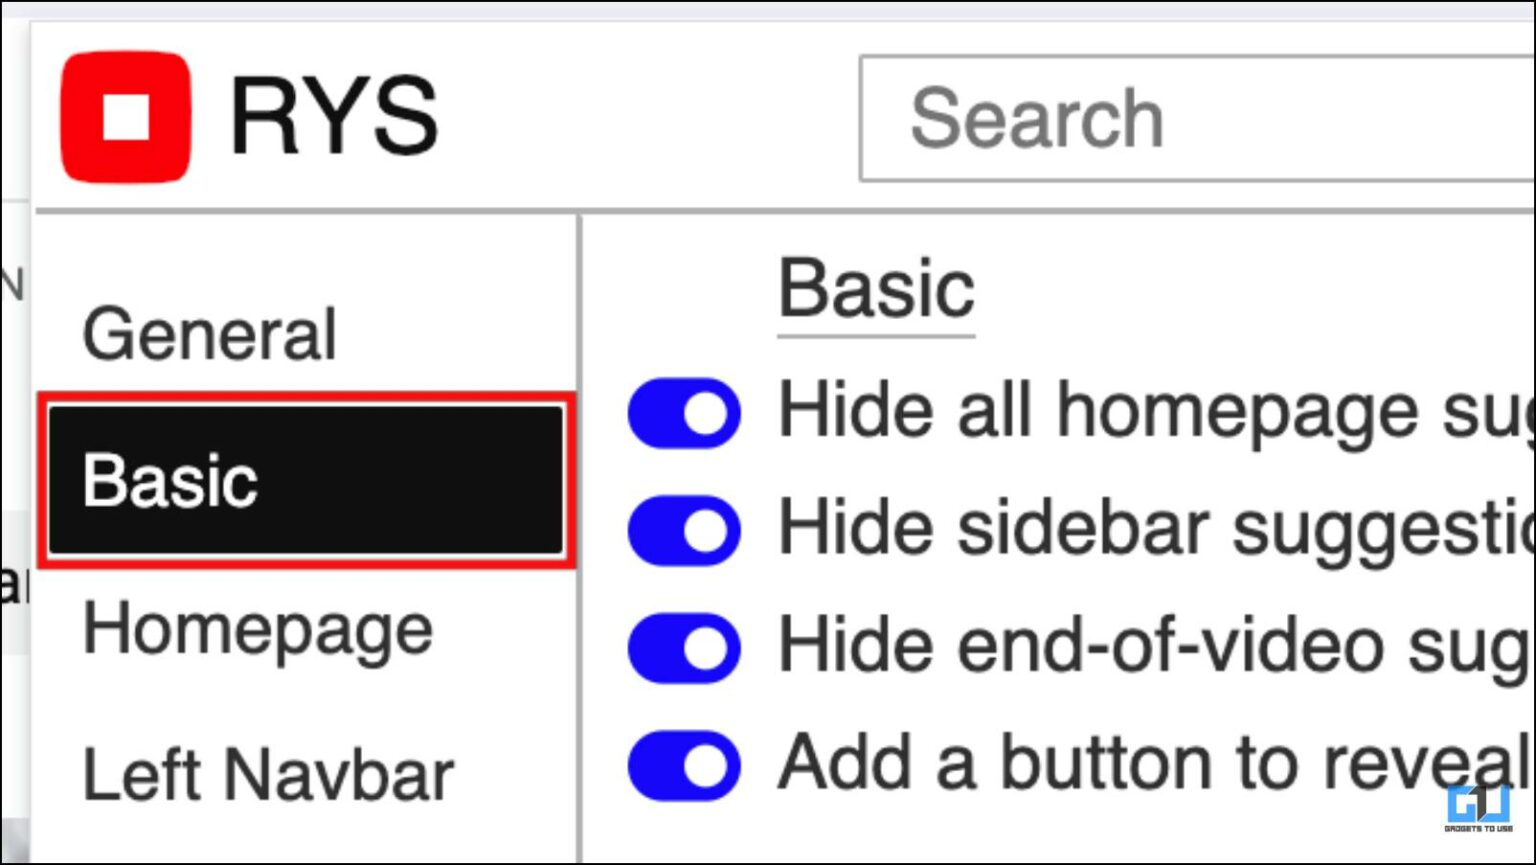Click the 'Basic' heading above the toggles
Screen dimensions: 1536x865
pos(877,290)
